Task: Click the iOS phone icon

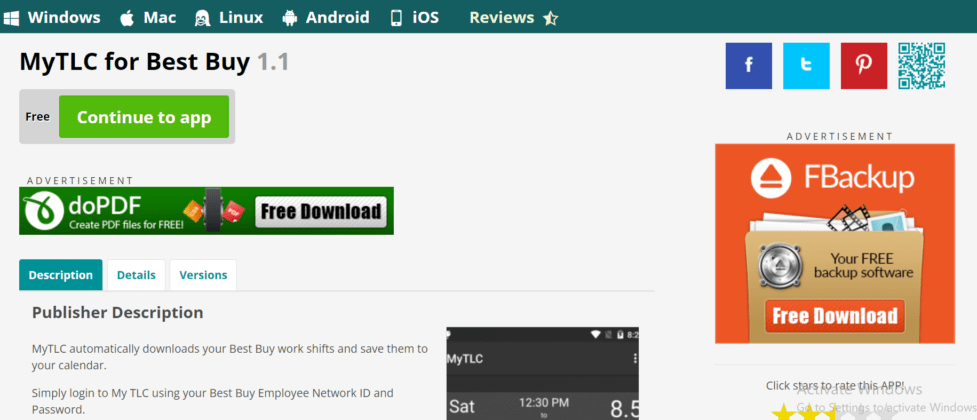Action: (396, 18)
